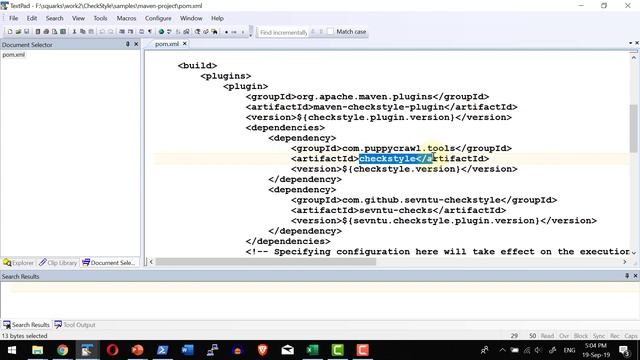
Task: Click the Read status bar indicator
Action: point(547,336)
